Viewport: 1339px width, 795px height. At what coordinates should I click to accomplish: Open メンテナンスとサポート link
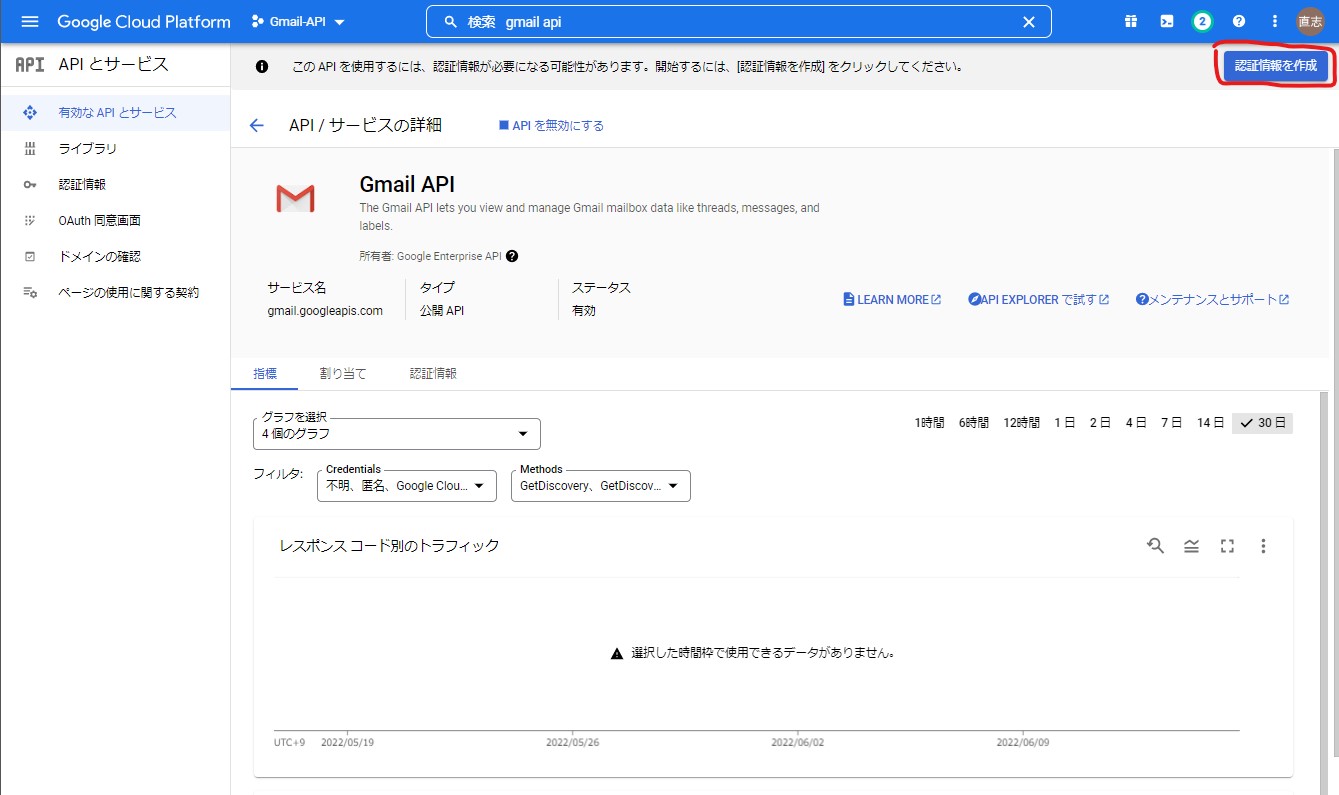pyautogui.click(x=1213, y=300)
